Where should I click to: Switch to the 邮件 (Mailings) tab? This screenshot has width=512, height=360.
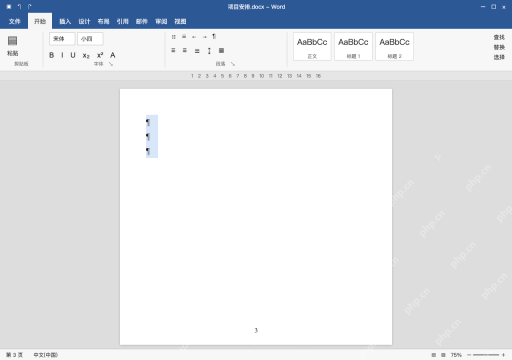[x=142, y=22]
